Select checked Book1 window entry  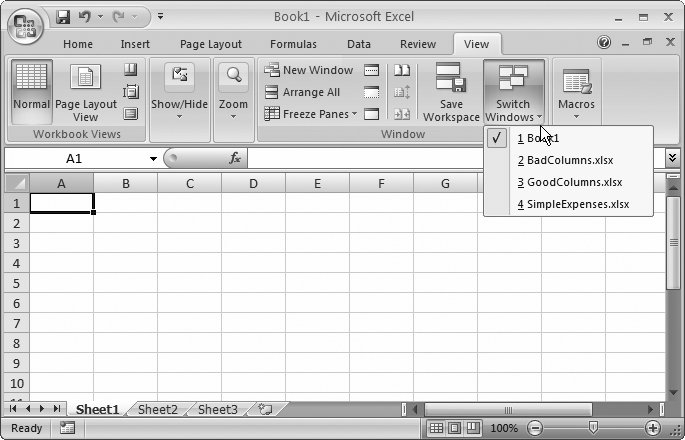tap(538, 138)
